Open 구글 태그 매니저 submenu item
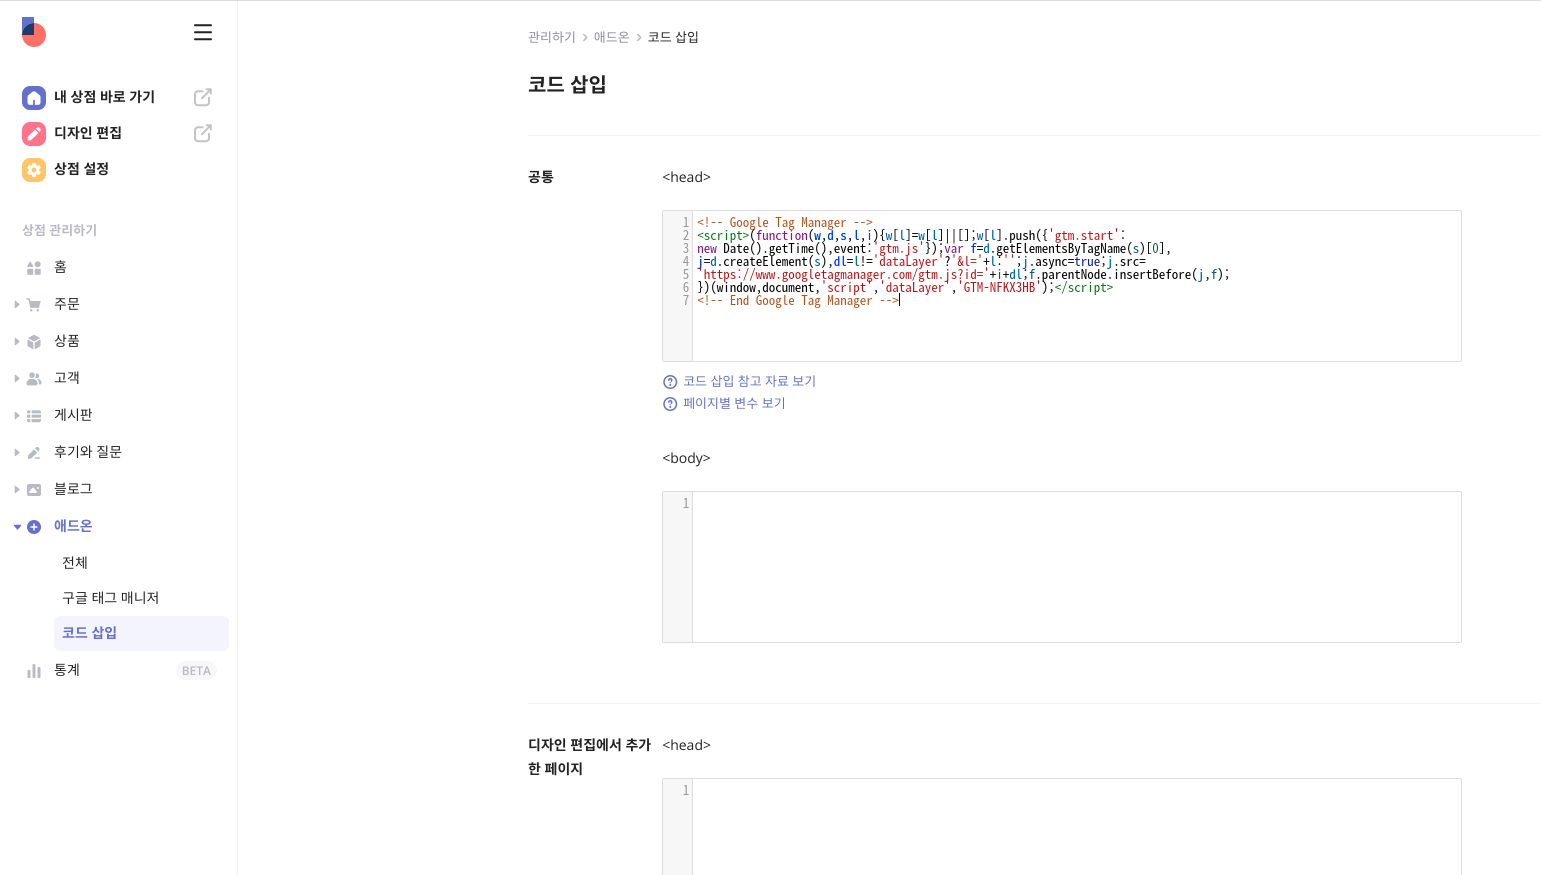The width and height of the screenshot is (1541, 875). [x=110, y=598]
